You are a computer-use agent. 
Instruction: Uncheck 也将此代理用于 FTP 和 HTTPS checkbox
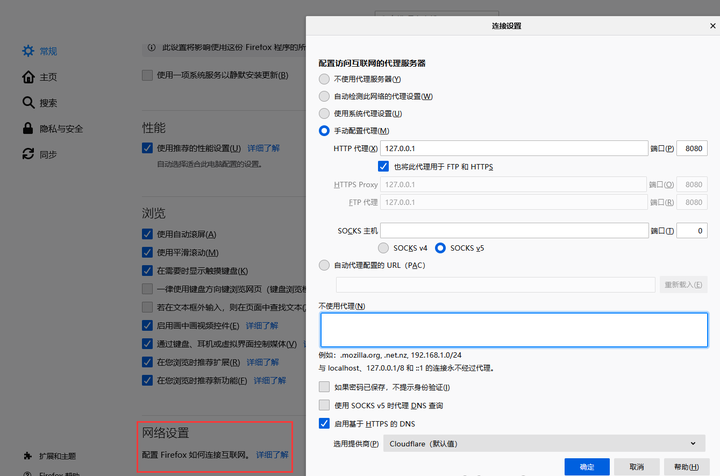click(x=383, y=166)
